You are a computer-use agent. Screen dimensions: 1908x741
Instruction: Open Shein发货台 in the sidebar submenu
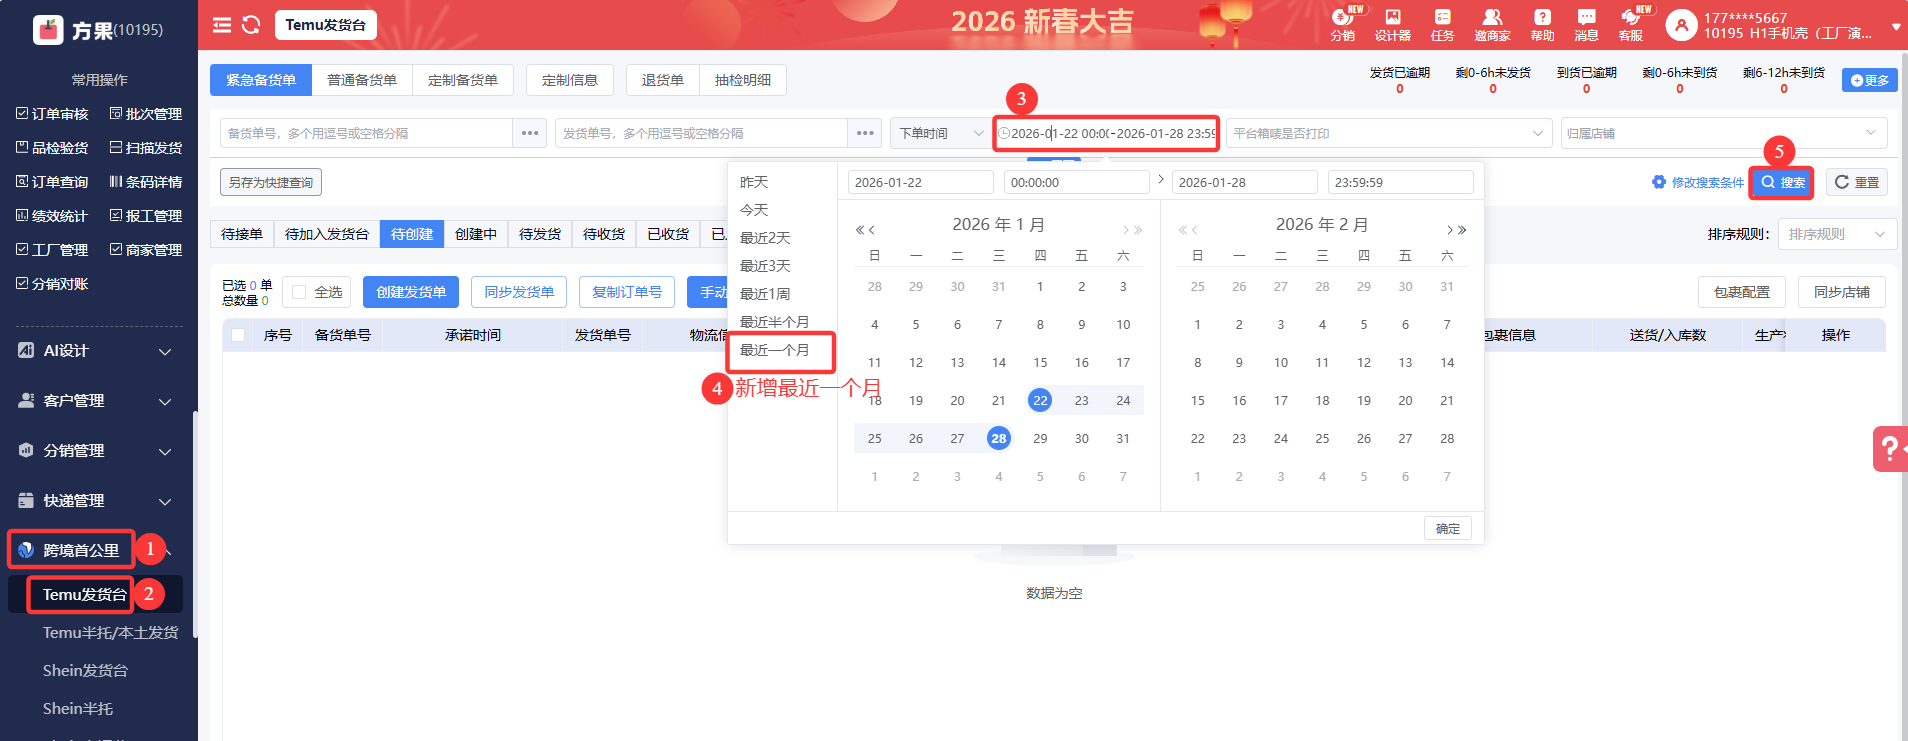[85, 670]
